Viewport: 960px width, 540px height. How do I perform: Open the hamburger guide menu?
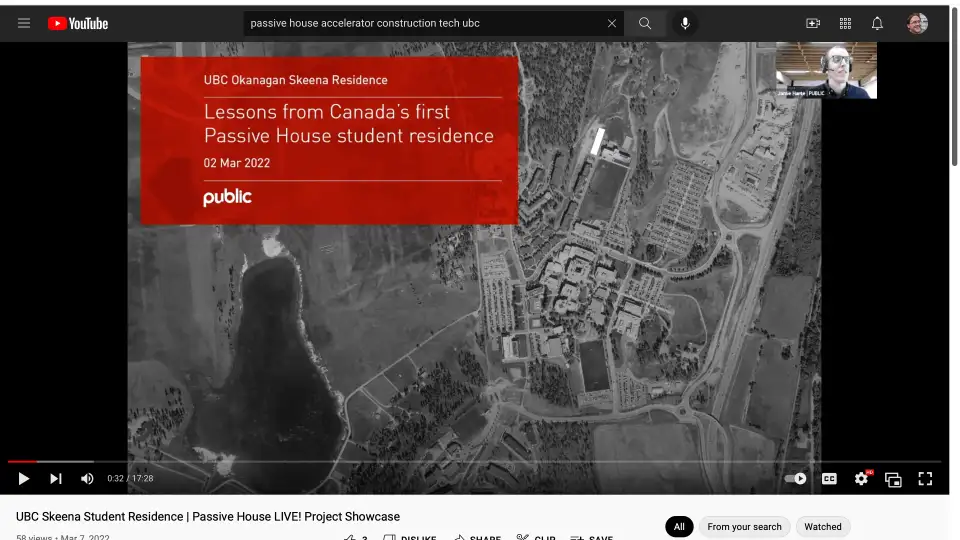click(24, 23)
